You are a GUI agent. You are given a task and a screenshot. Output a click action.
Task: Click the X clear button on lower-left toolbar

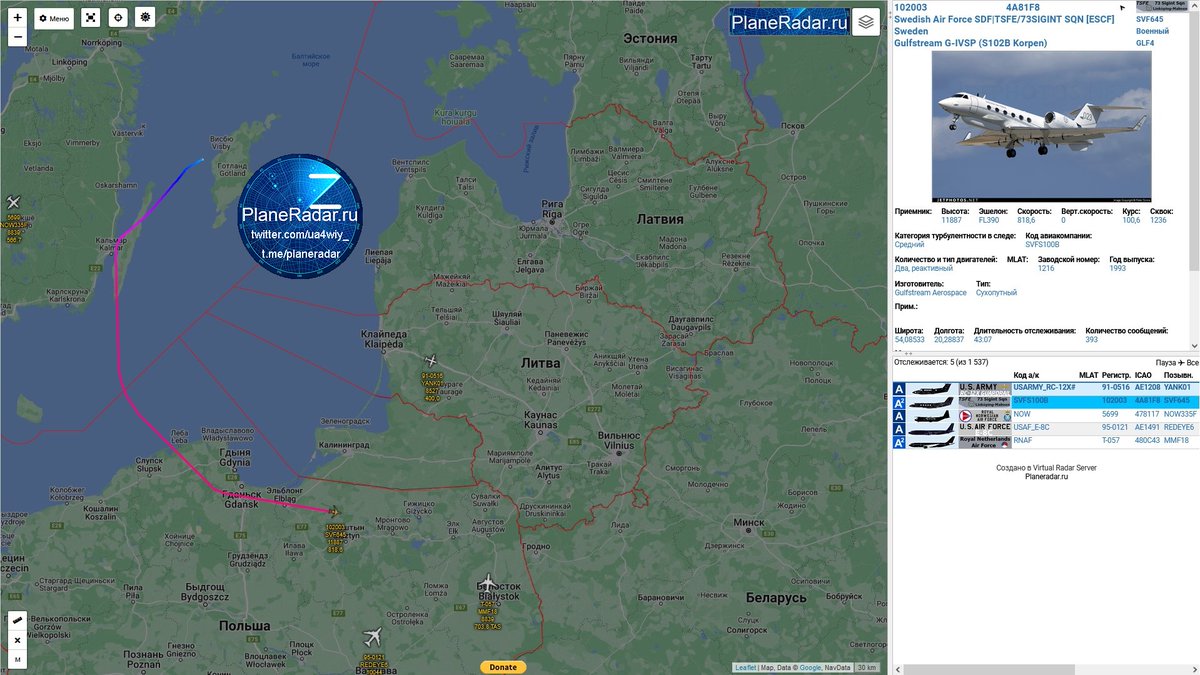17,640
